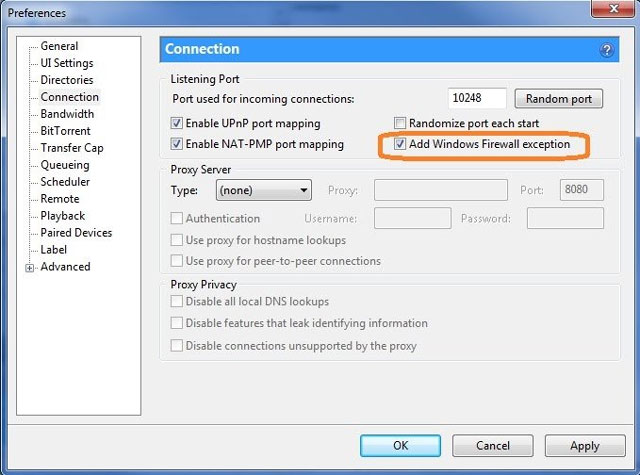Check Disable features that leak identifying information

[x=176, y=323]
